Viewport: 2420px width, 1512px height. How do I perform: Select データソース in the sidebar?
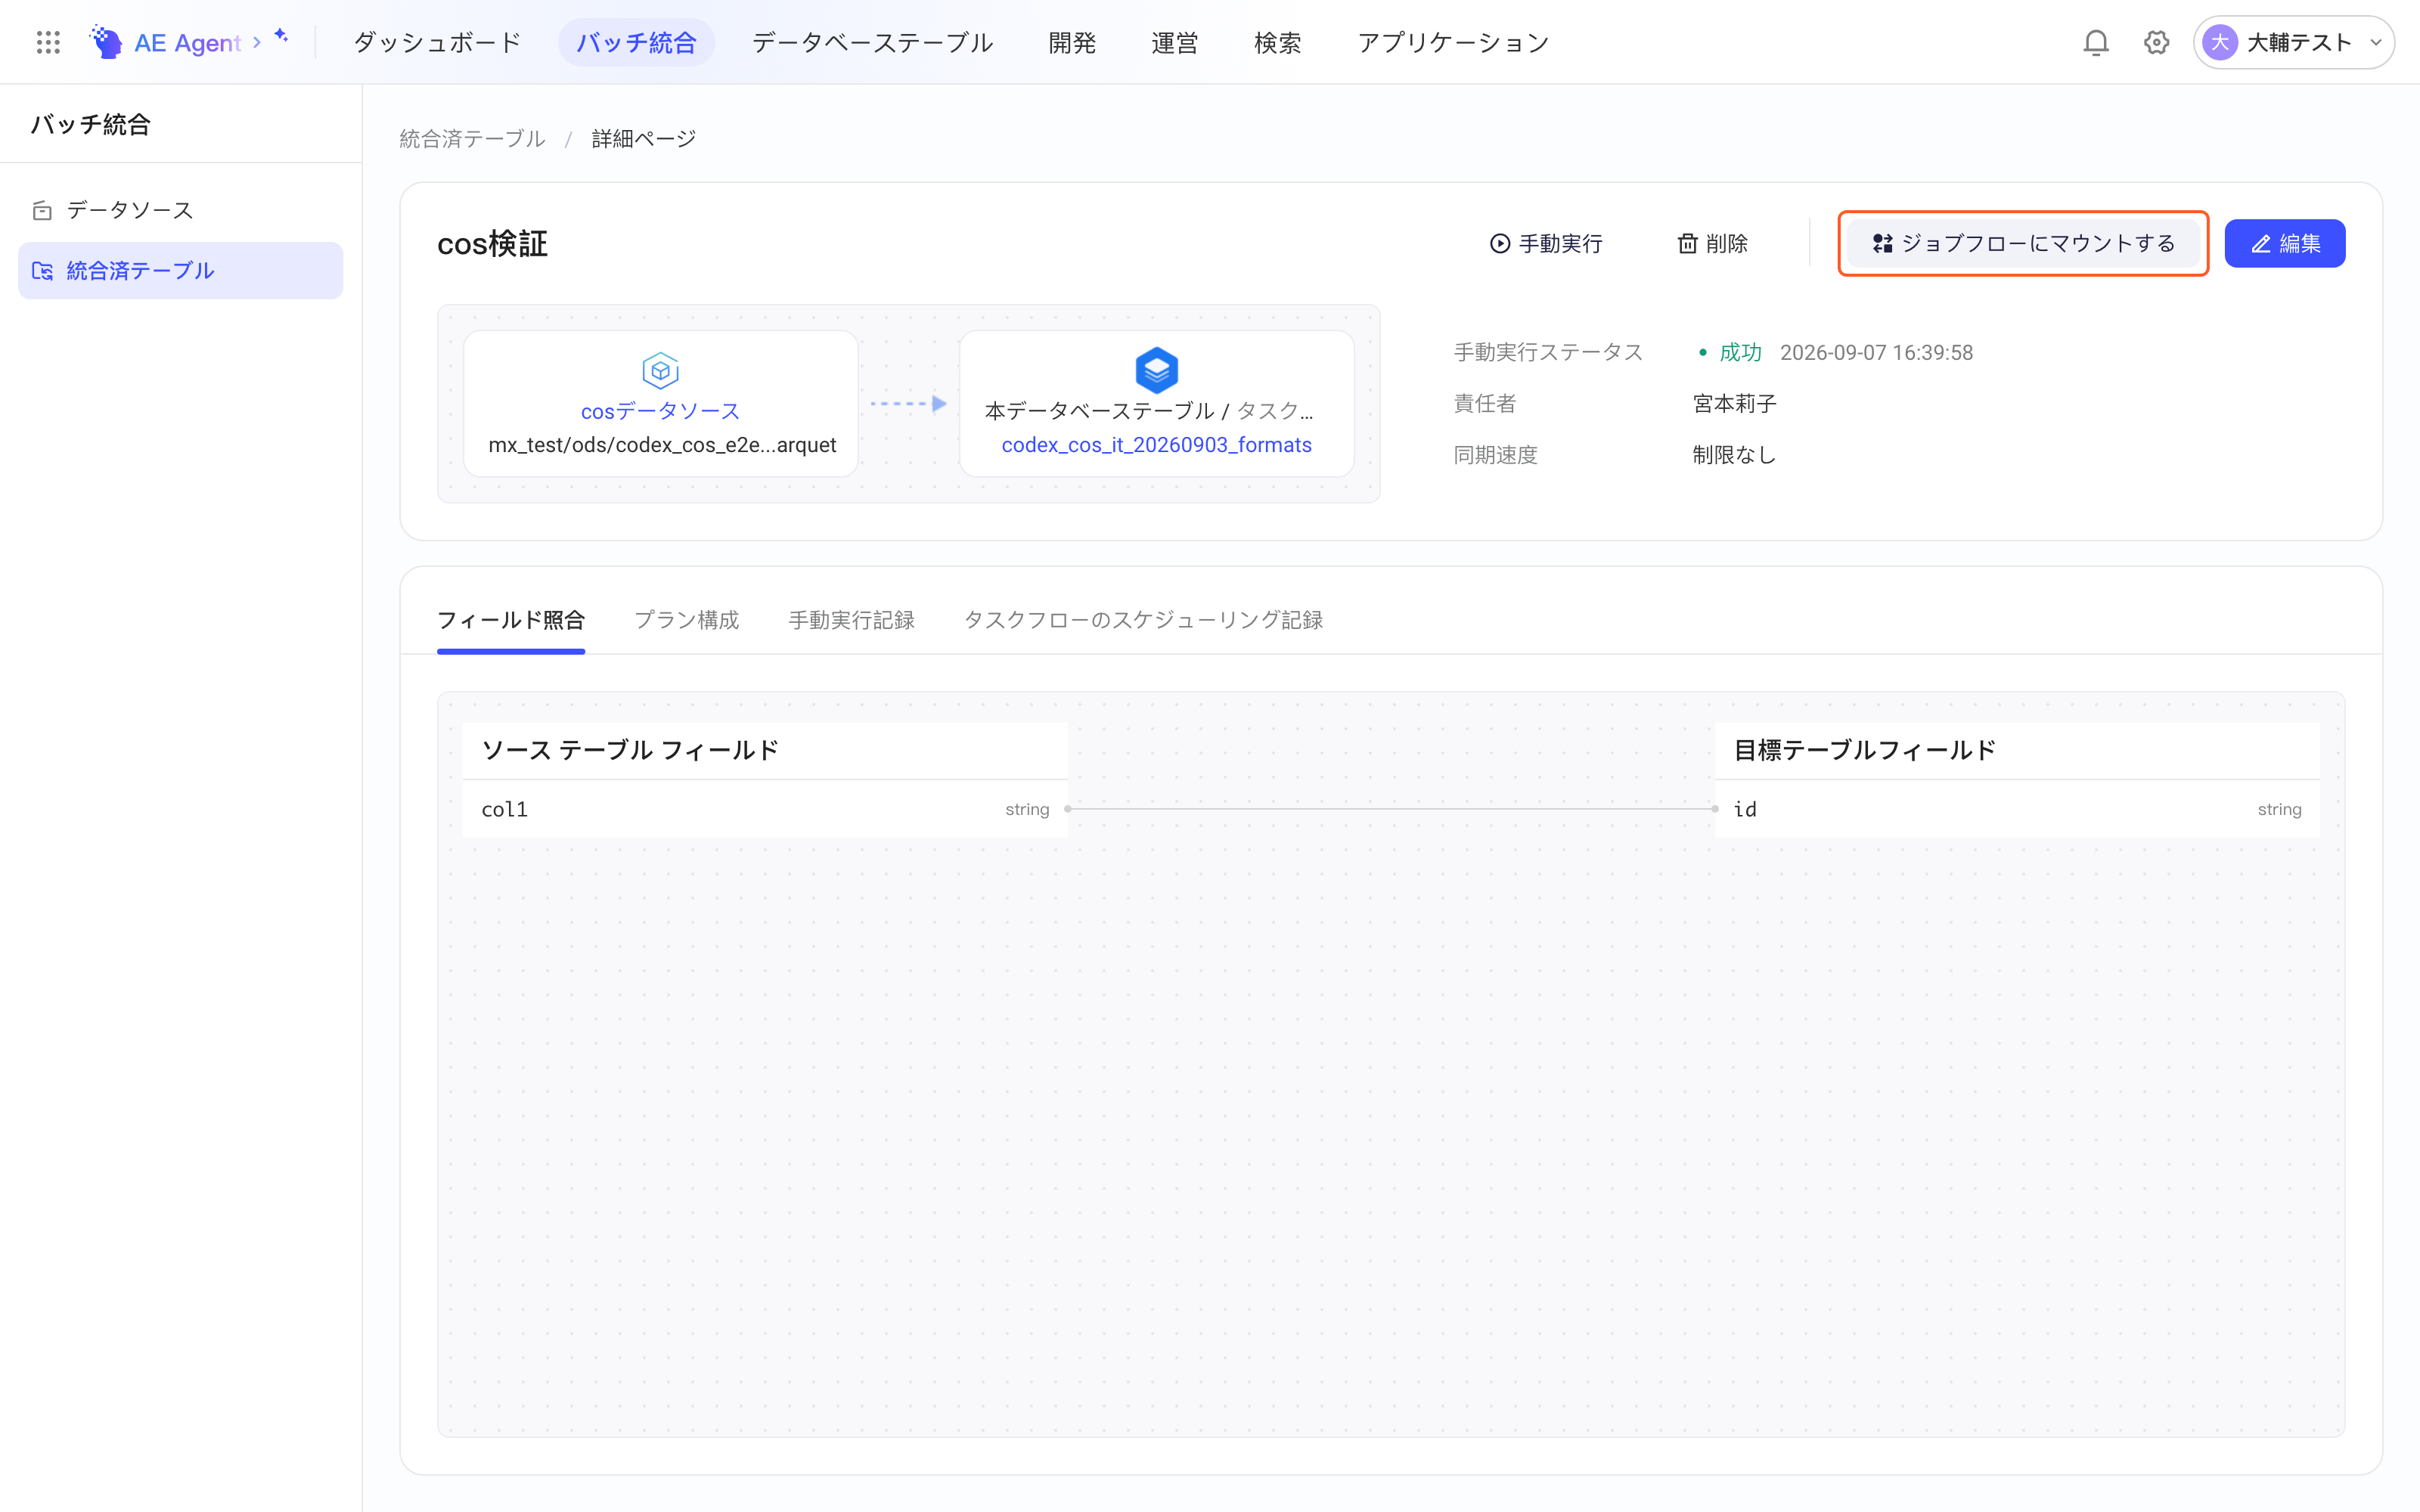click(x=180, y=210)
